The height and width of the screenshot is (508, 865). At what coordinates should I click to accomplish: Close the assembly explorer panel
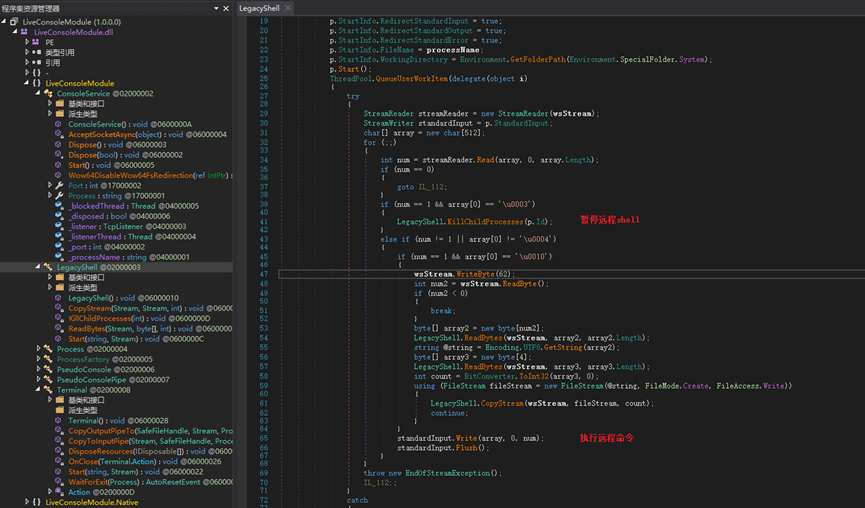coord(226,8)
